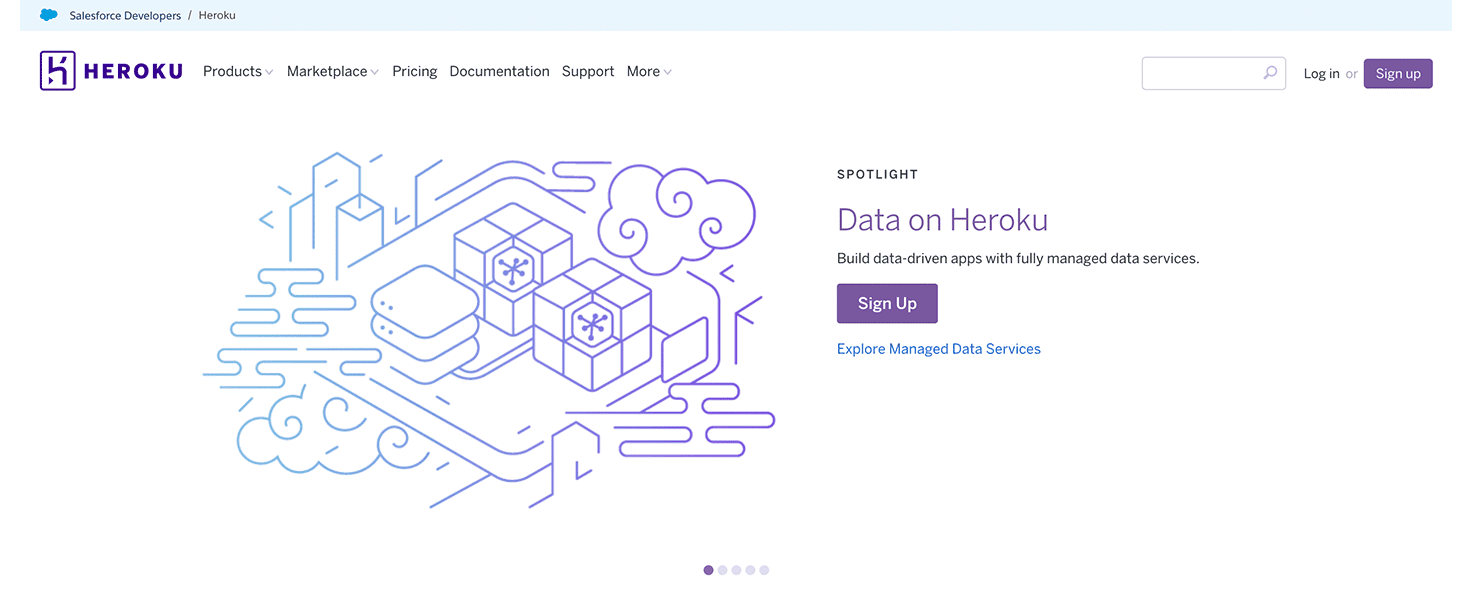Select the Support navigation item

[587, 71]
